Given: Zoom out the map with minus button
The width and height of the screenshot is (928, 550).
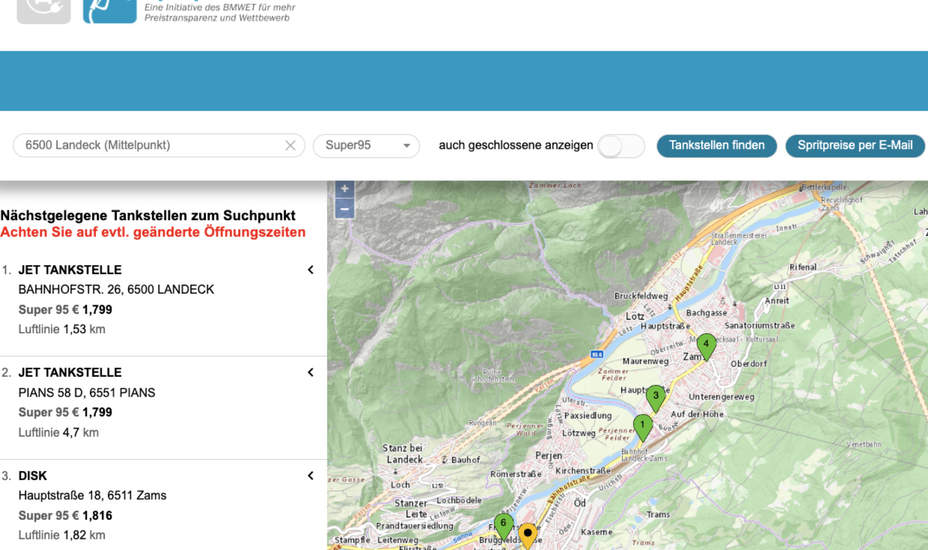Looking at the screenshot, I should point(344,209).
